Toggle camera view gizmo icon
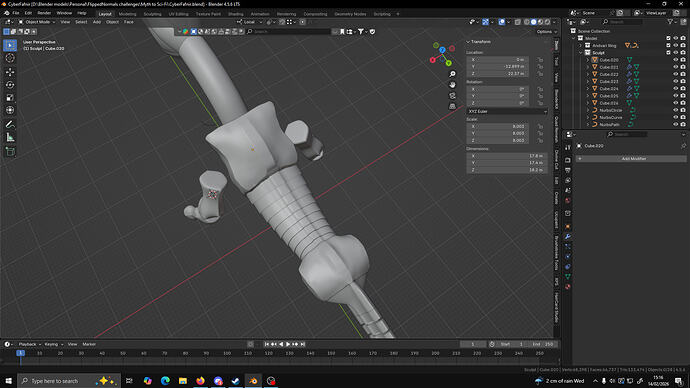Screen dimensions: 690x388 (452, 95)
